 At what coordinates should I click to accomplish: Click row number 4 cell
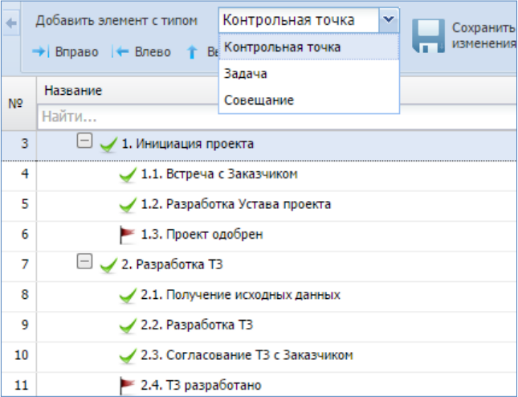19,176
